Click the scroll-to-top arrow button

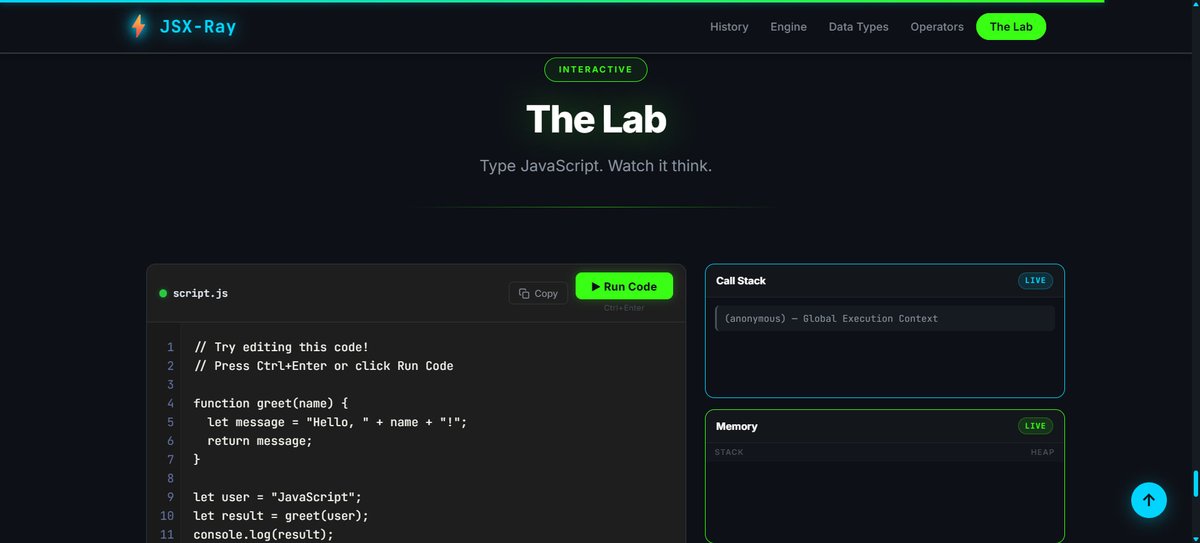pyautogui.click(x=1149, y=500)
